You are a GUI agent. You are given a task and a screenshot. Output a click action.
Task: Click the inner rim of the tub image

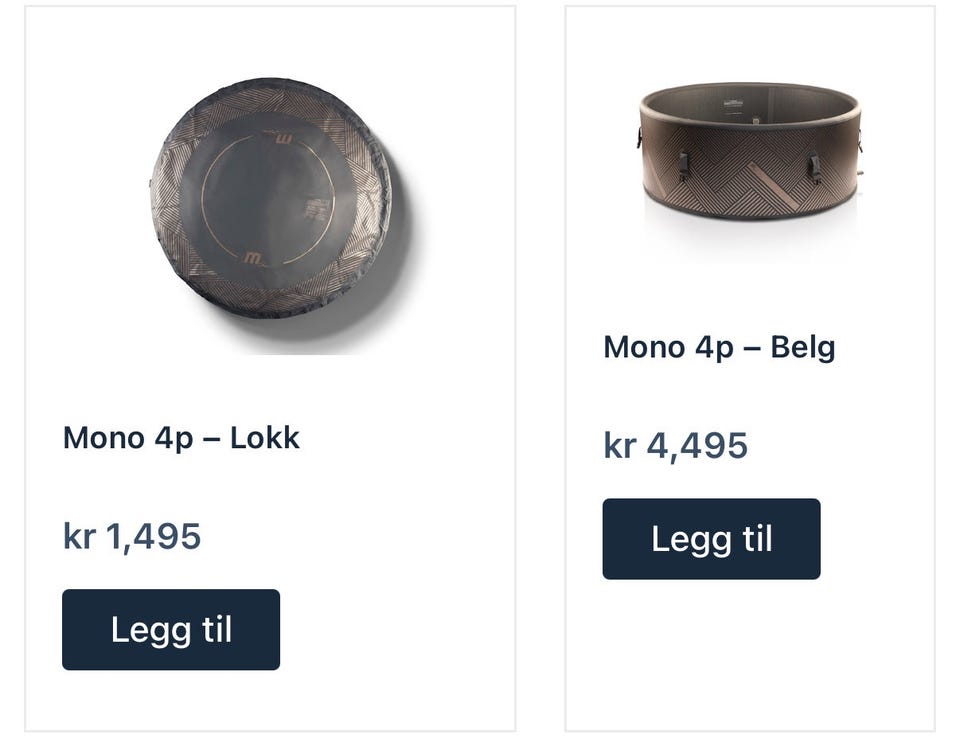tap(750, 103)
